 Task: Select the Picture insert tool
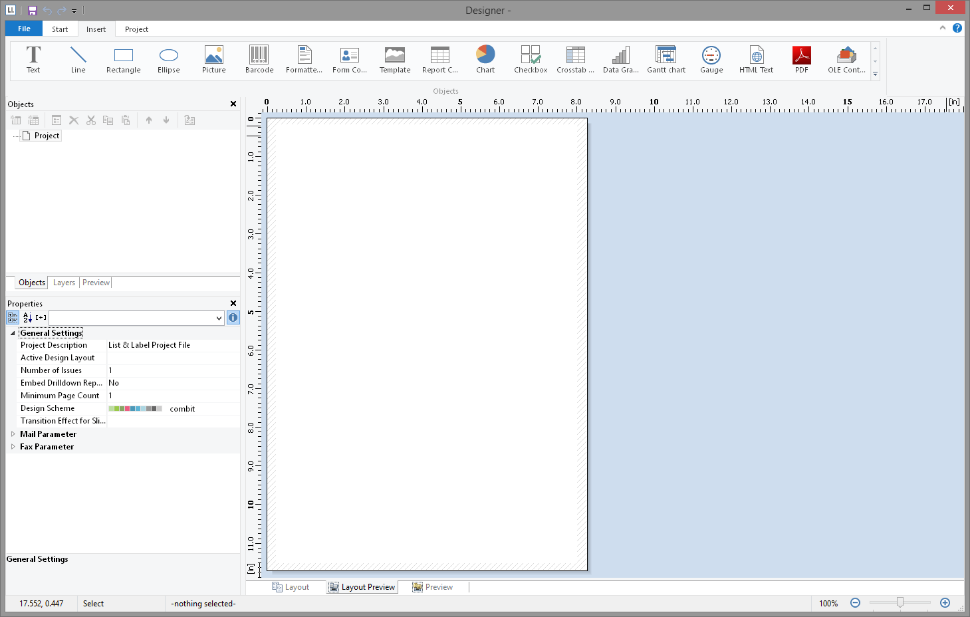coord(214,59)
